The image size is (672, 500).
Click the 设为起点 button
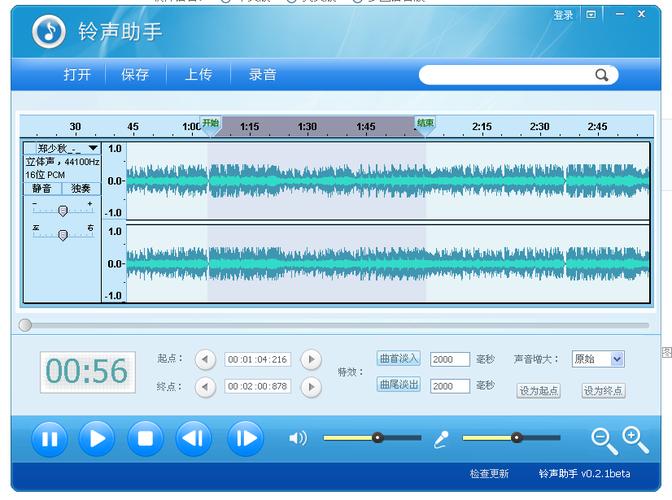(539, 391)
